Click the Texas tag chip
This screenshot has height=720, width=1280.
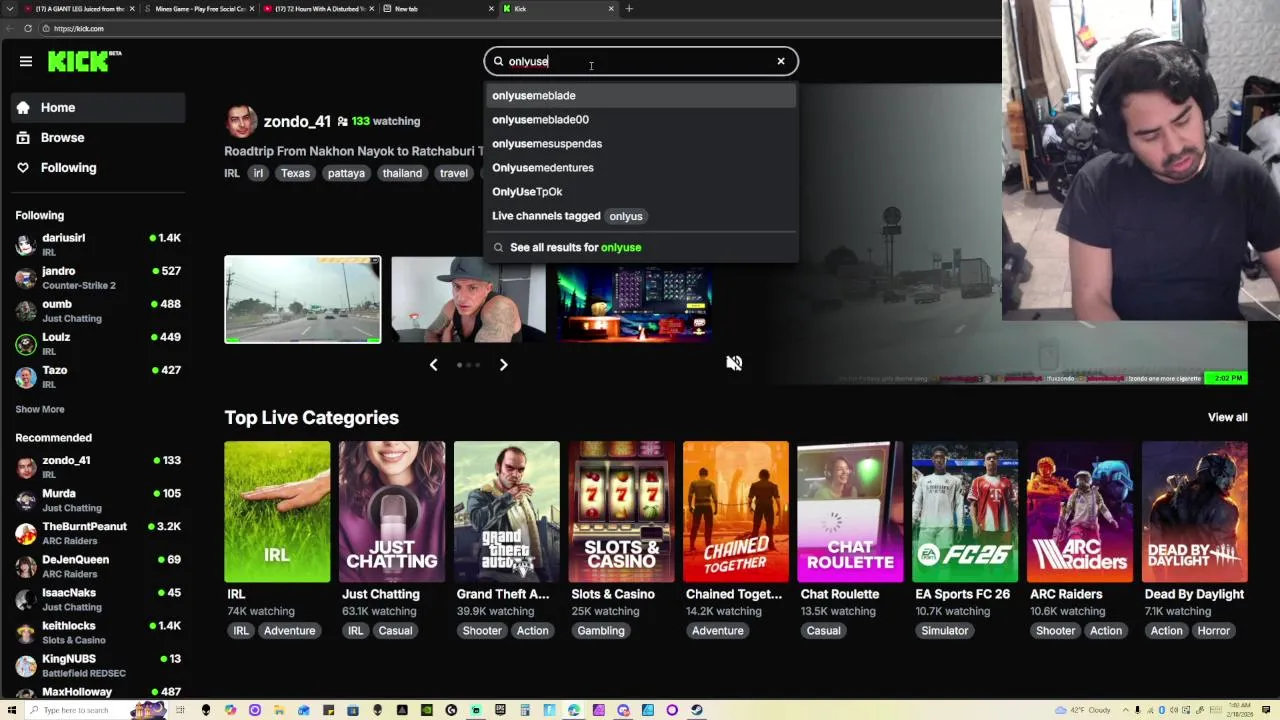(295, 173)
